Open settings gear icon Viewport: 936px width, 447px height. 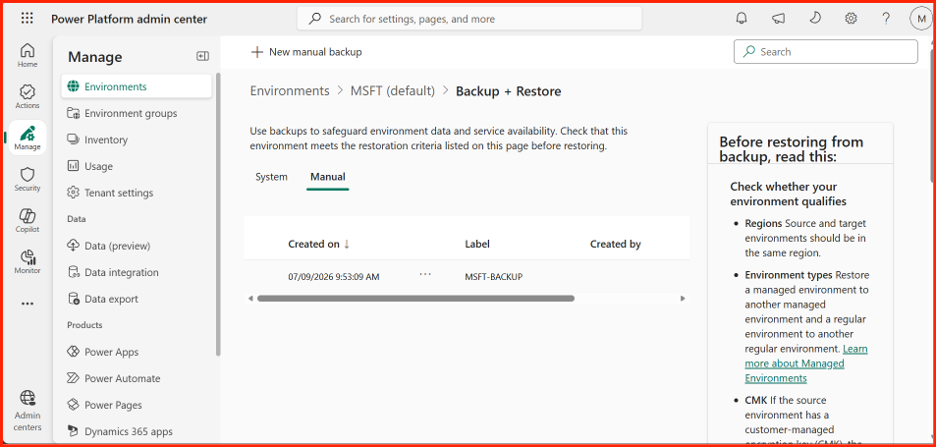tap(851, 19)
